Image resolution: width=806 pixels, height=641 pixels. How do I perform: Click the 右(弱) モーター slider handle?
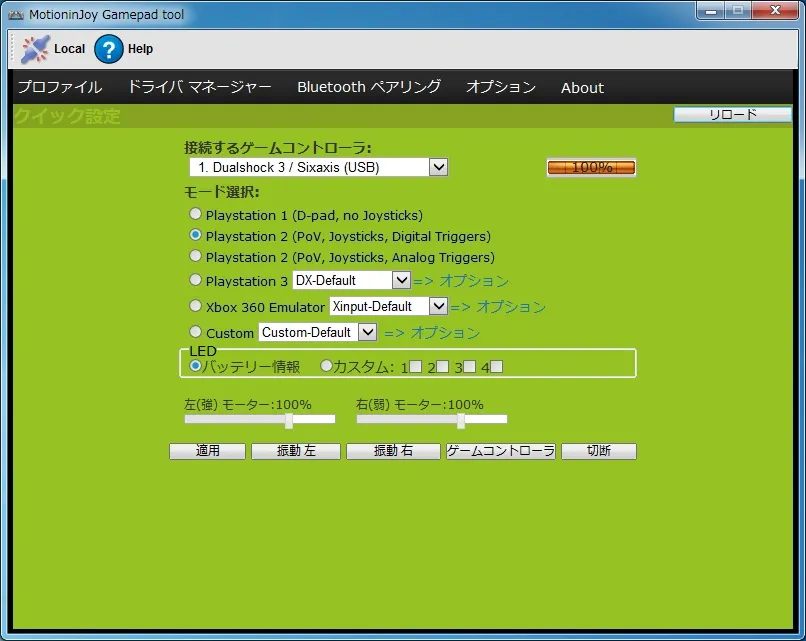tap(461, 420)
